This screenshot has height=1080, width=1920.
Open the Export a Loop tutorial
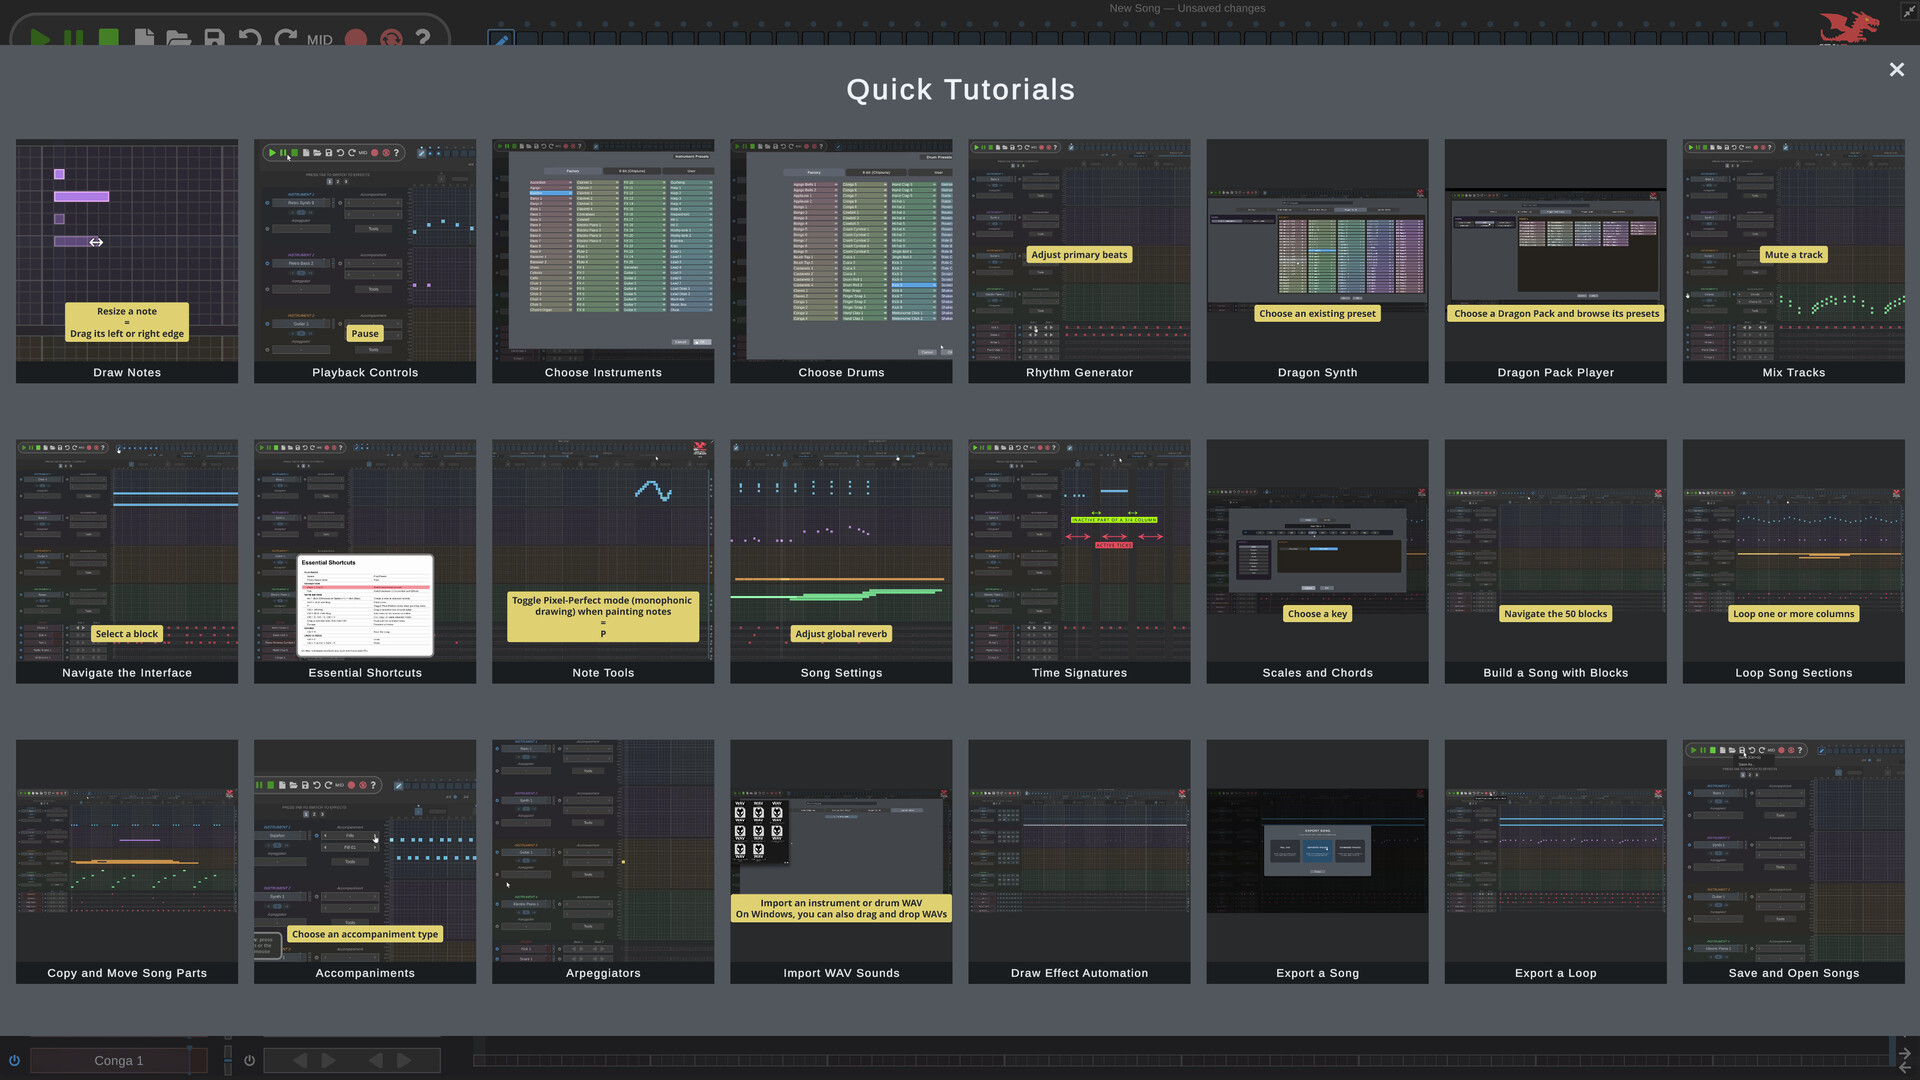(x=1555, y=861)
